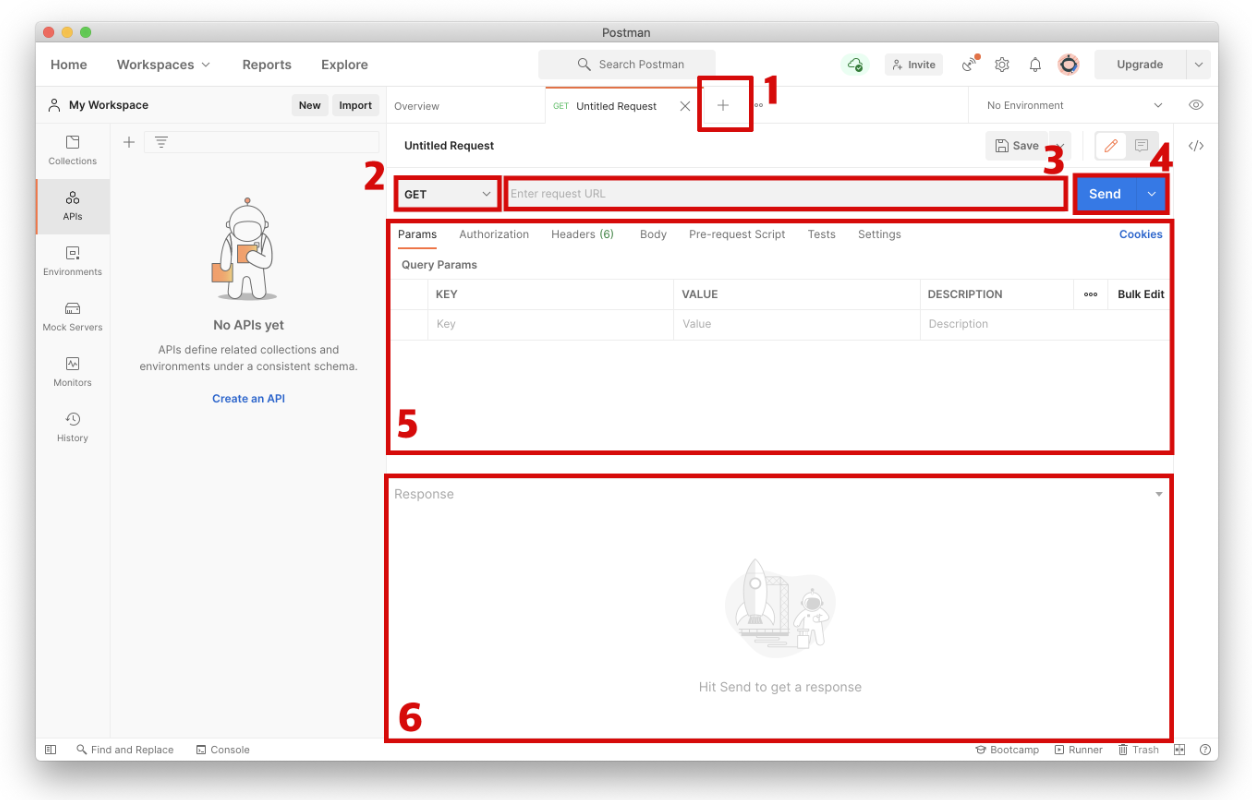This screenshot has height=800, width=1252.
Task: Click the query param Key cell
Action: [551, 324]
